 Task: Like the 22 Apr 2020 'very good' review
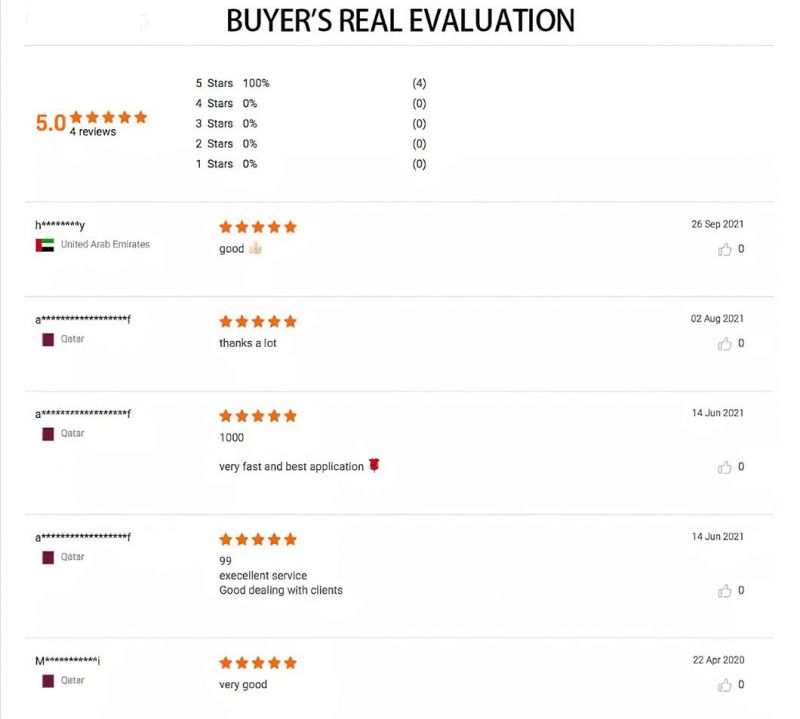(x=724, y=685)
